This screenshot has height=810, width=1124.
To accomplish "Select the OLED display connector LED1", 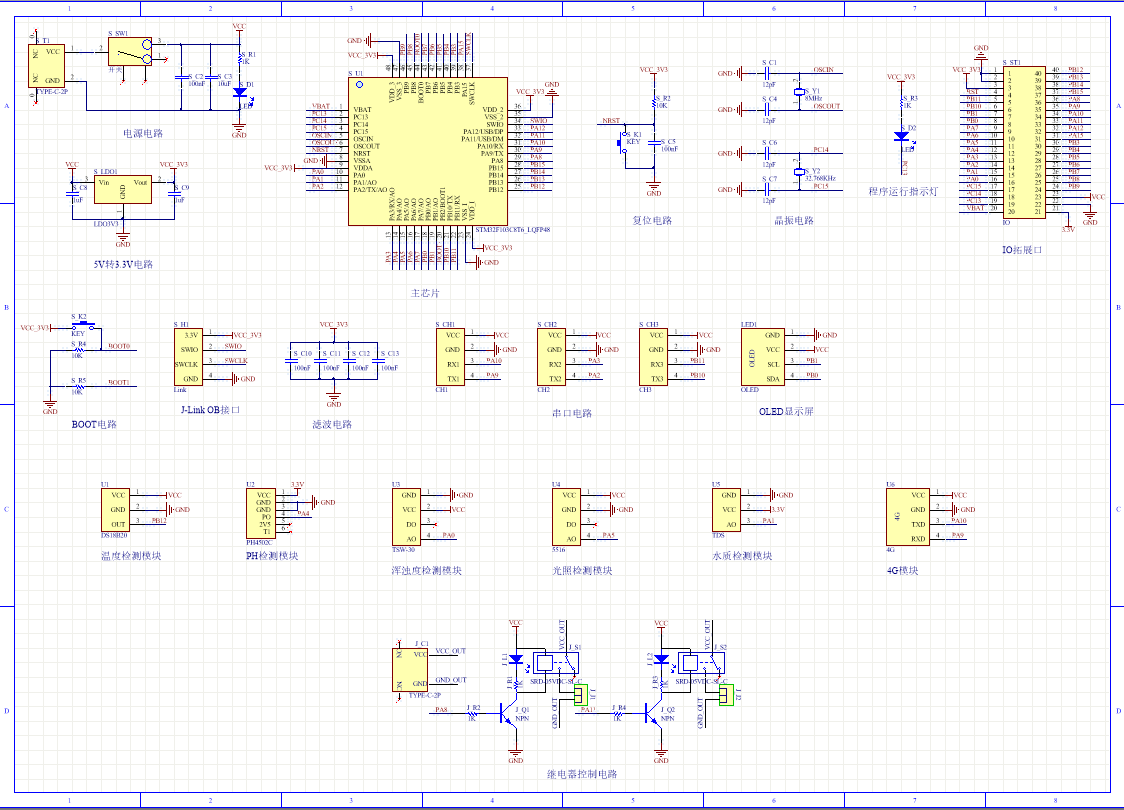I will pos(763,357).
